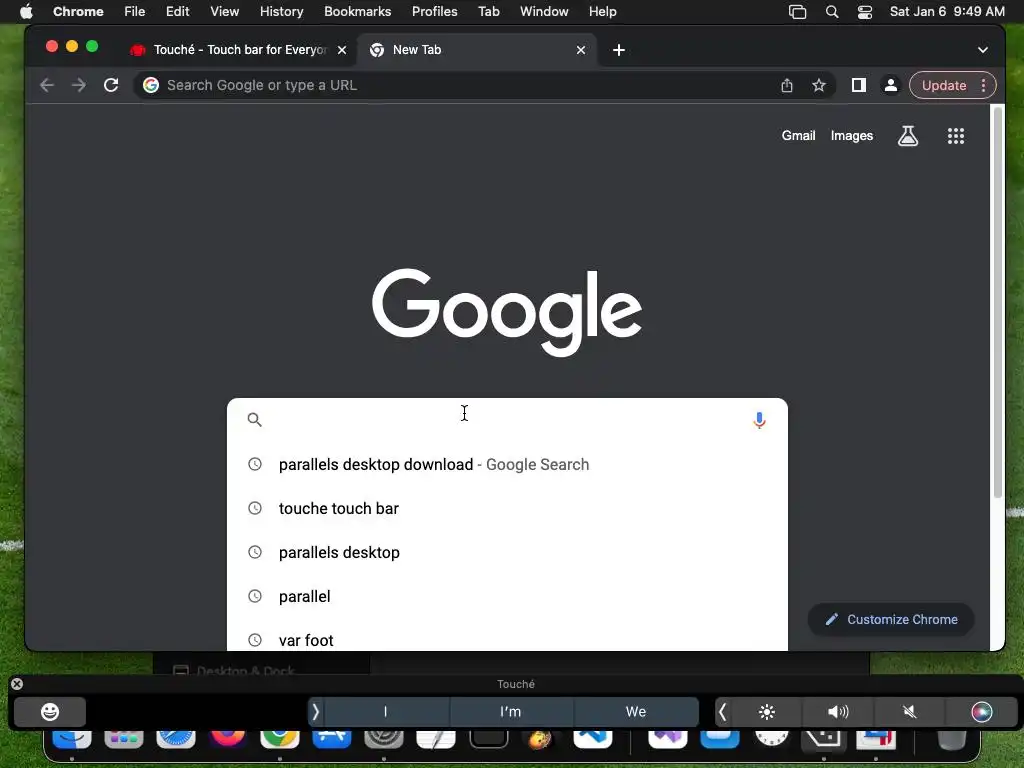Mute audio from the Touché bar
The image size is (1024, 768).
pos(910,712)
